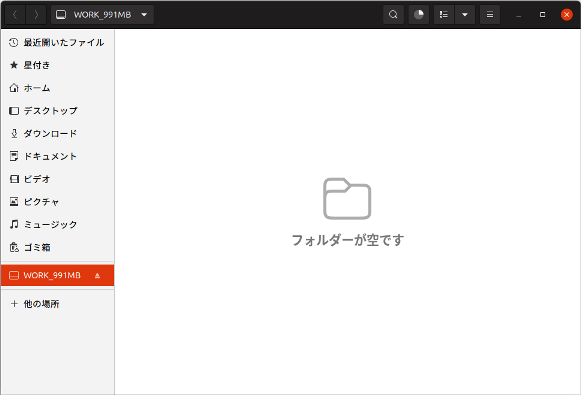Click the film icon beside ビデオ
The image size is (581, 395).
tap(14, 179)
